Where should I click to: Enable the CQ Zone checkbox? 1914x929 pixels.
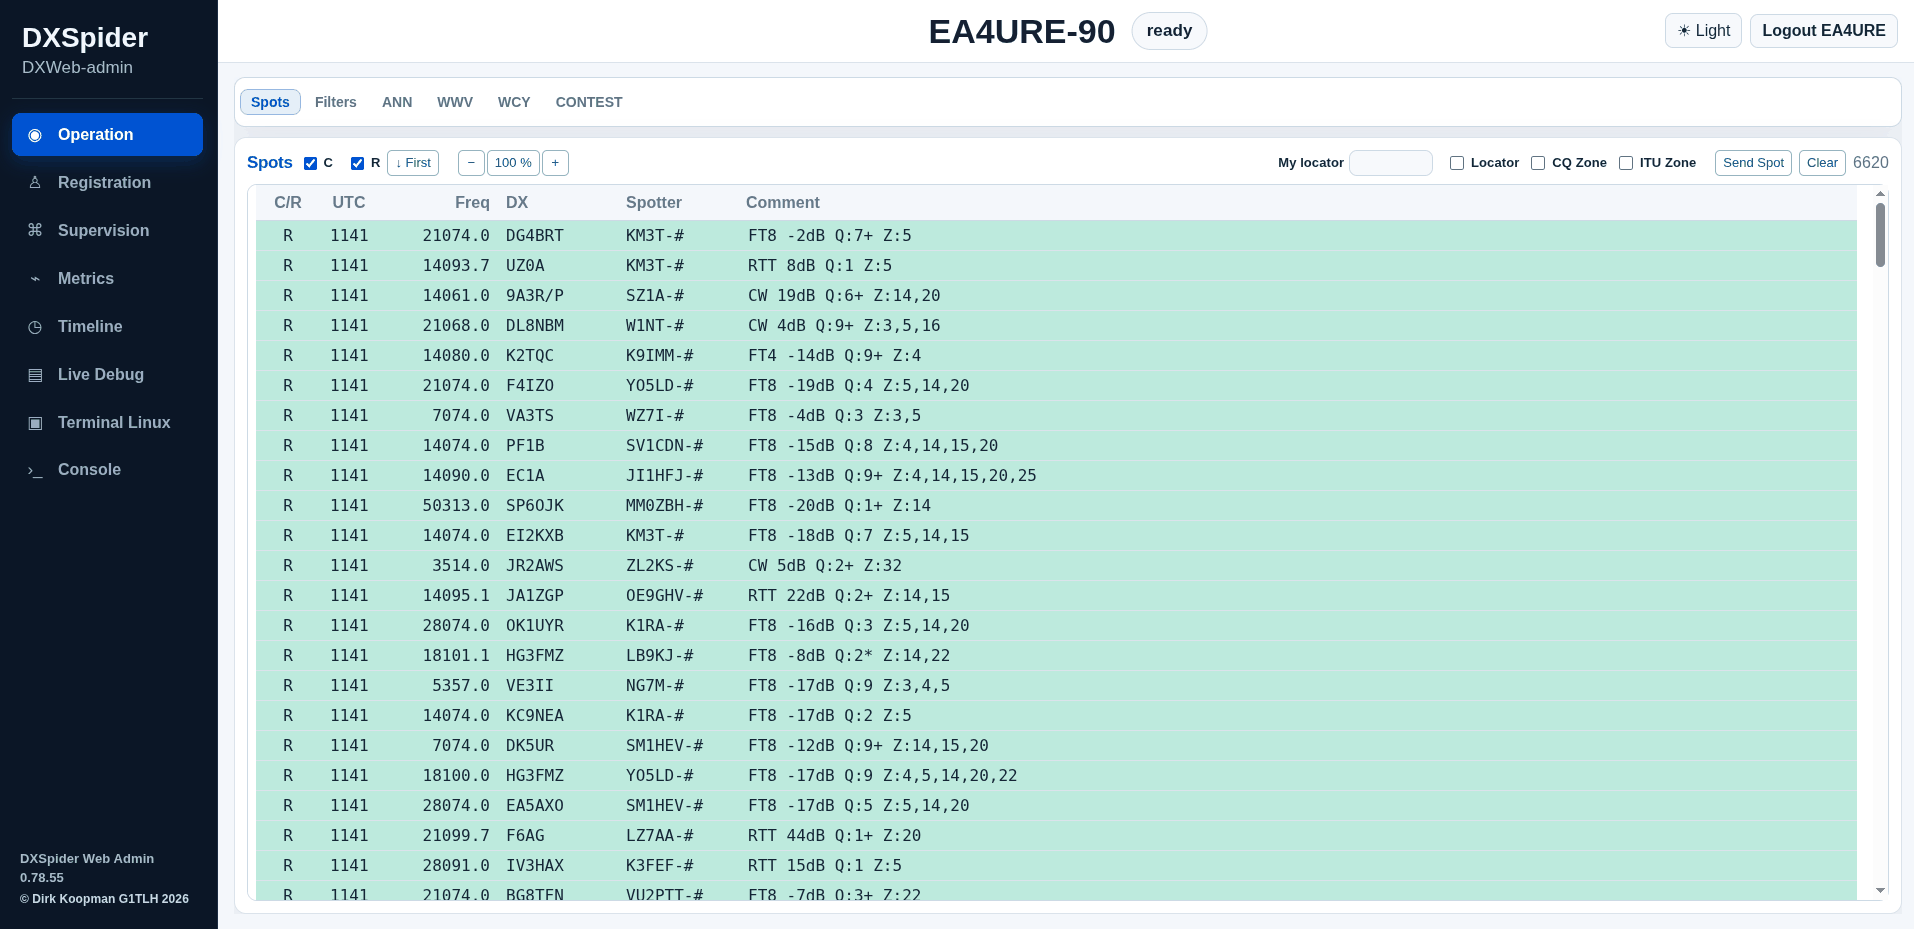pyautogui.click(x=1538, y=163)
